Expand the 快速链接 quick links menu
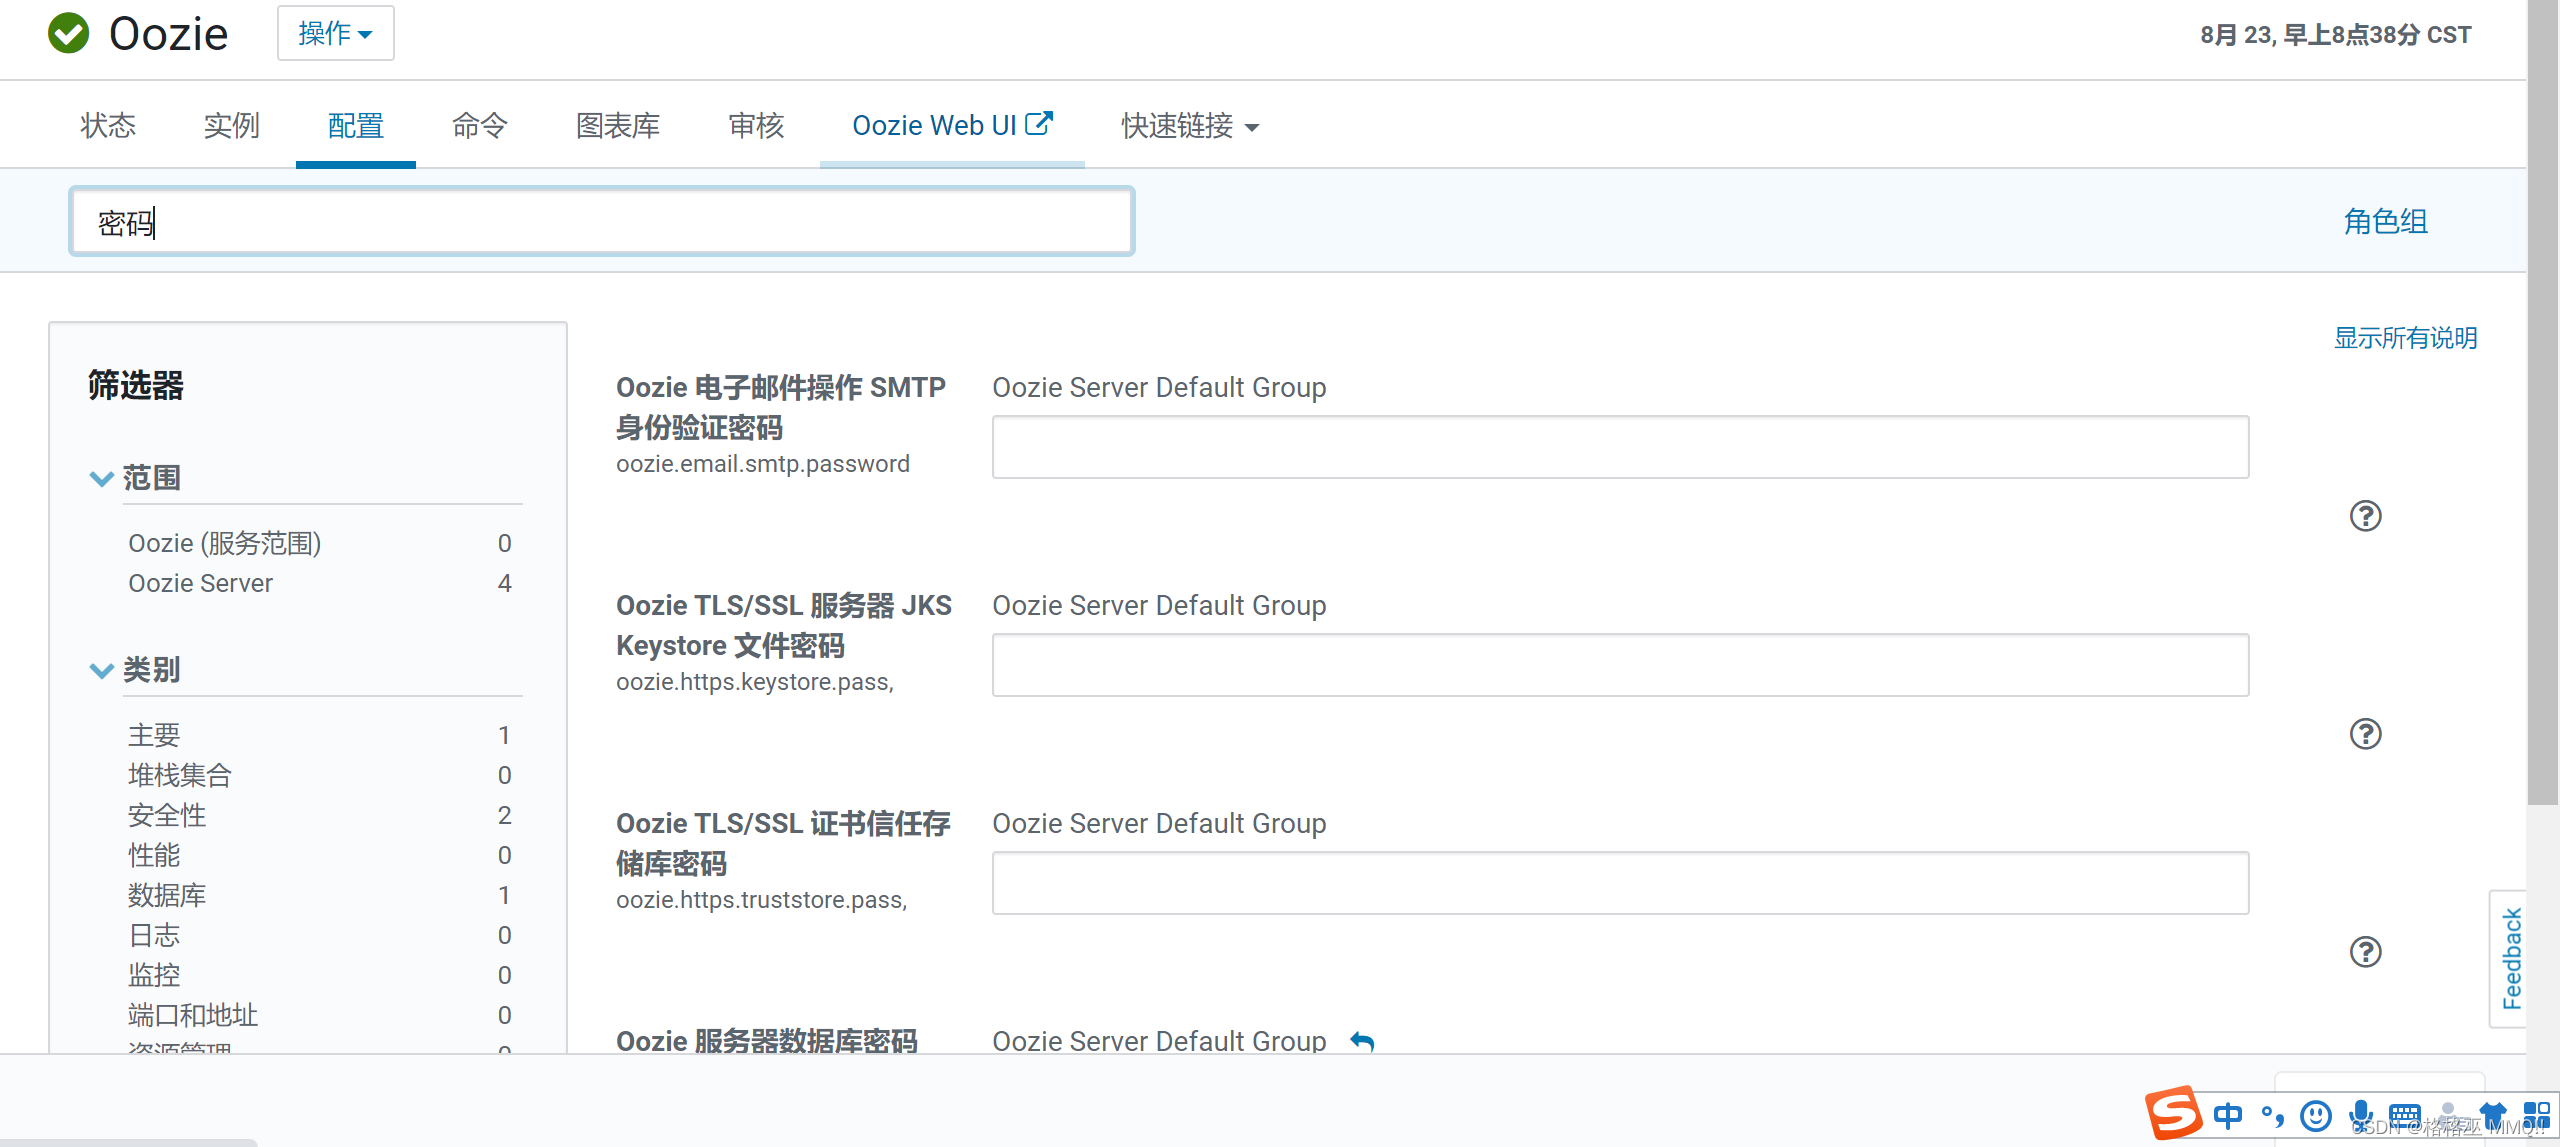Image resolution: width=2560 pixels, height=1147 pixels. (1190, 126)
